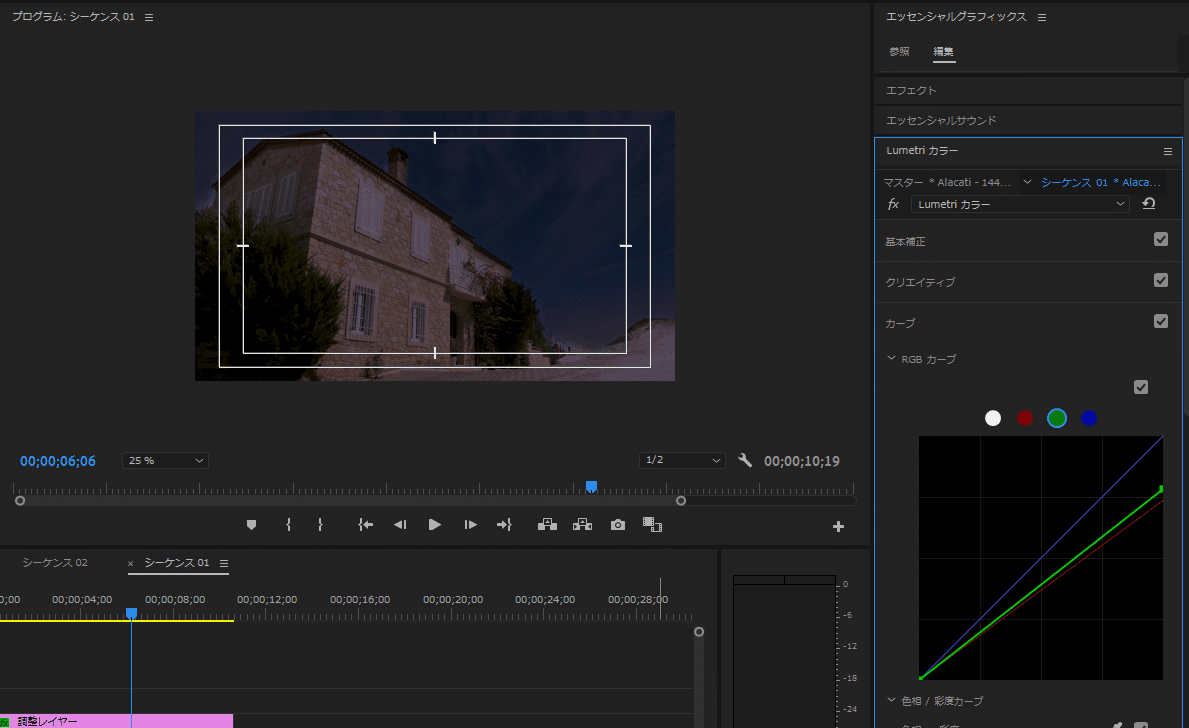Collapse the RGB カーブ section
This screenshot has height=728, width=1189.
891,359
